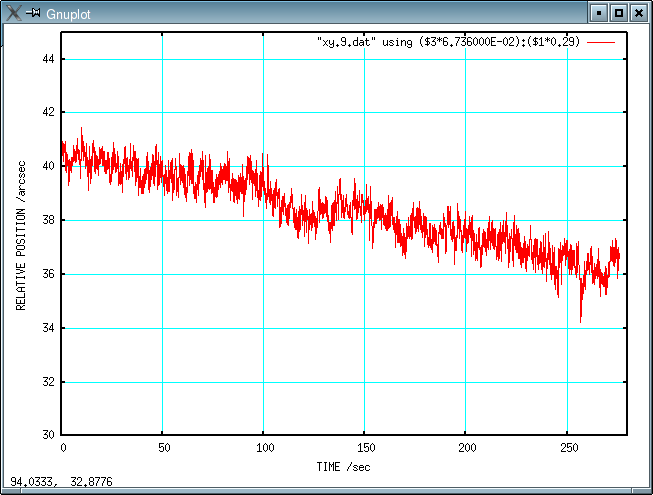653x495 pixels.
Task: Click the y-axis tick label 38
Action: click(48, 220)
